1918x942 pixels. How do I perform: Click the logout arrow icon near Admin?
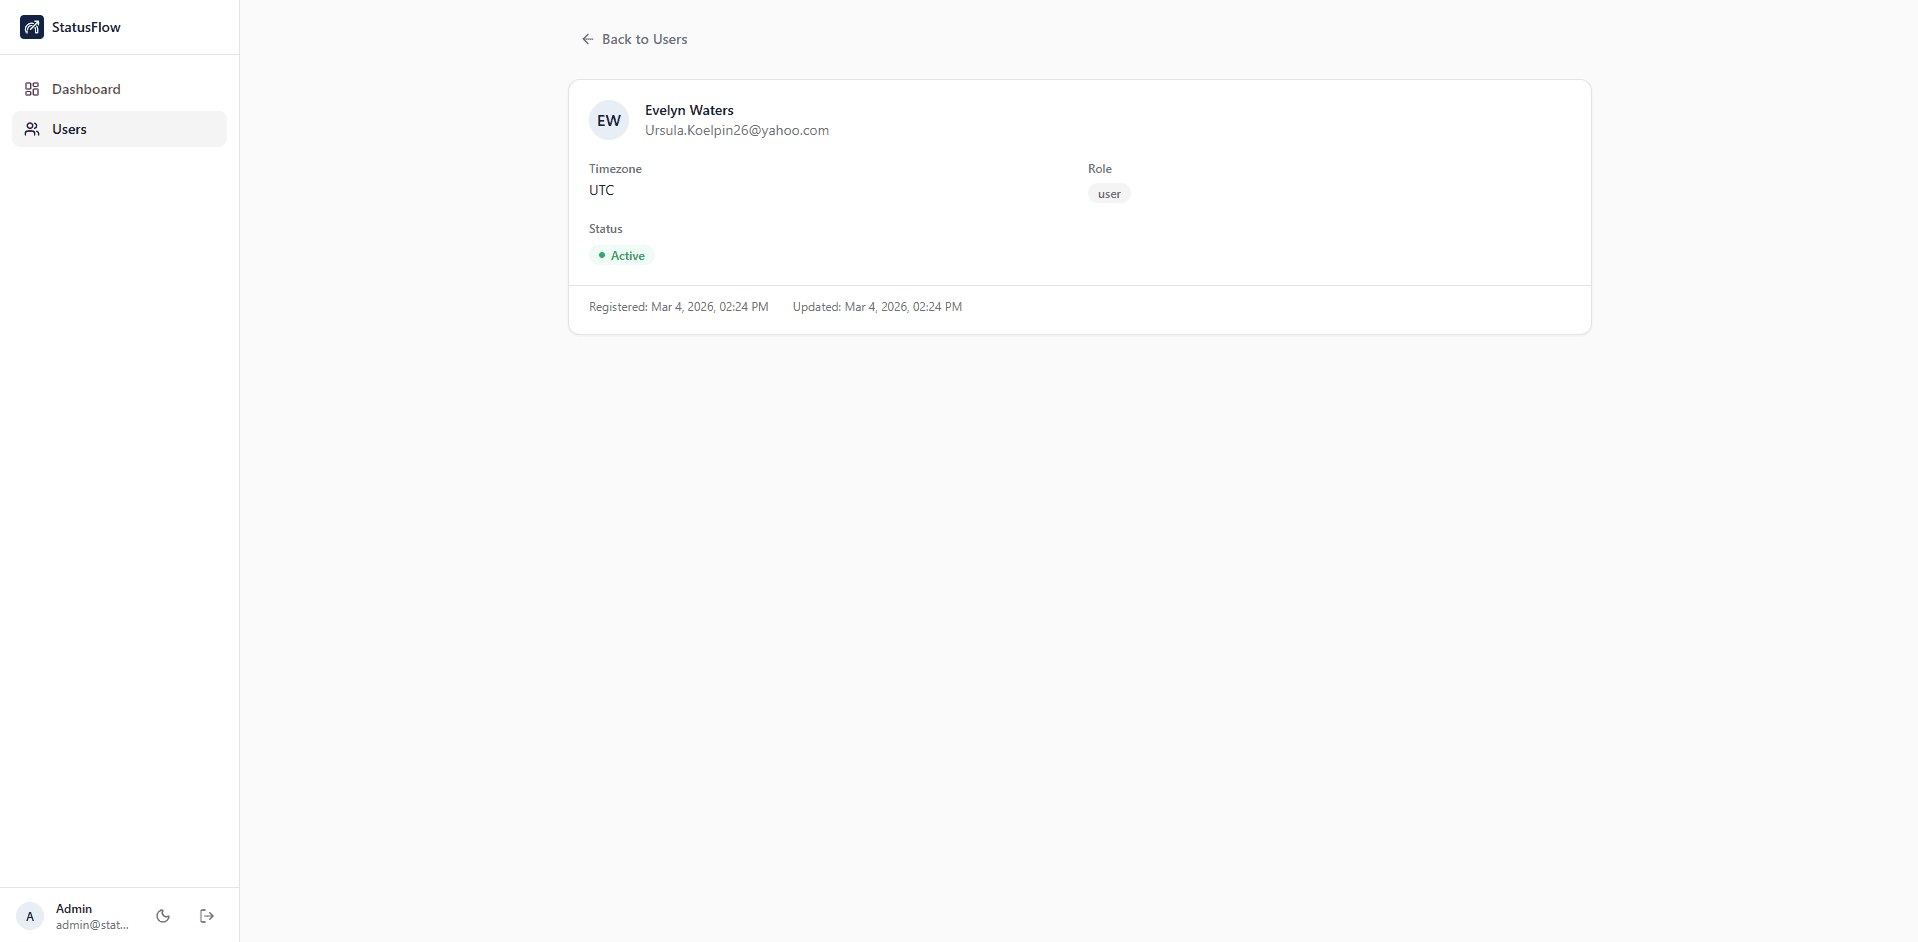(x=206, y=915)
